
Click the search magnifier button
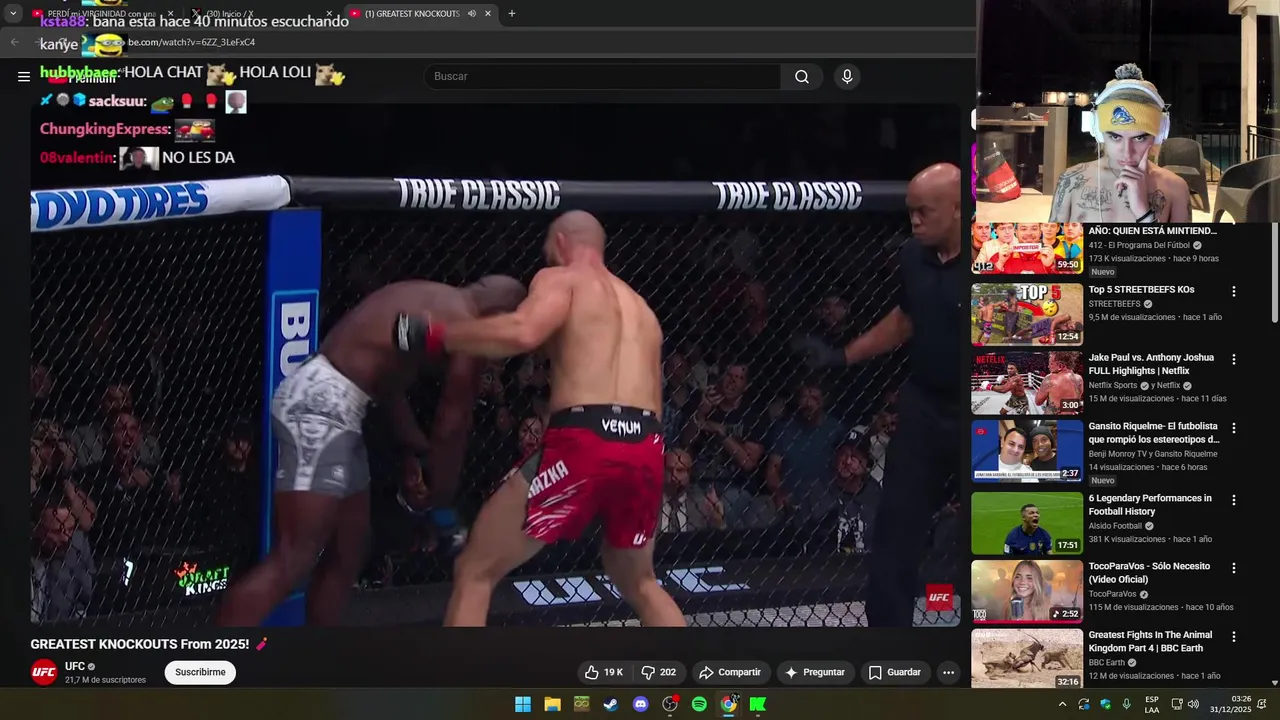point(802,77)
